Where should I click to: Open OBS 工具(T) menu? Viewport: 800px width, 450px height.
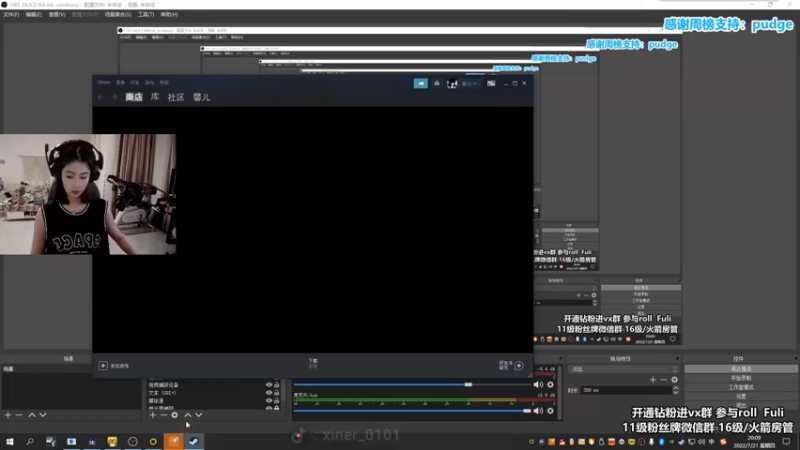coord(146,14)
